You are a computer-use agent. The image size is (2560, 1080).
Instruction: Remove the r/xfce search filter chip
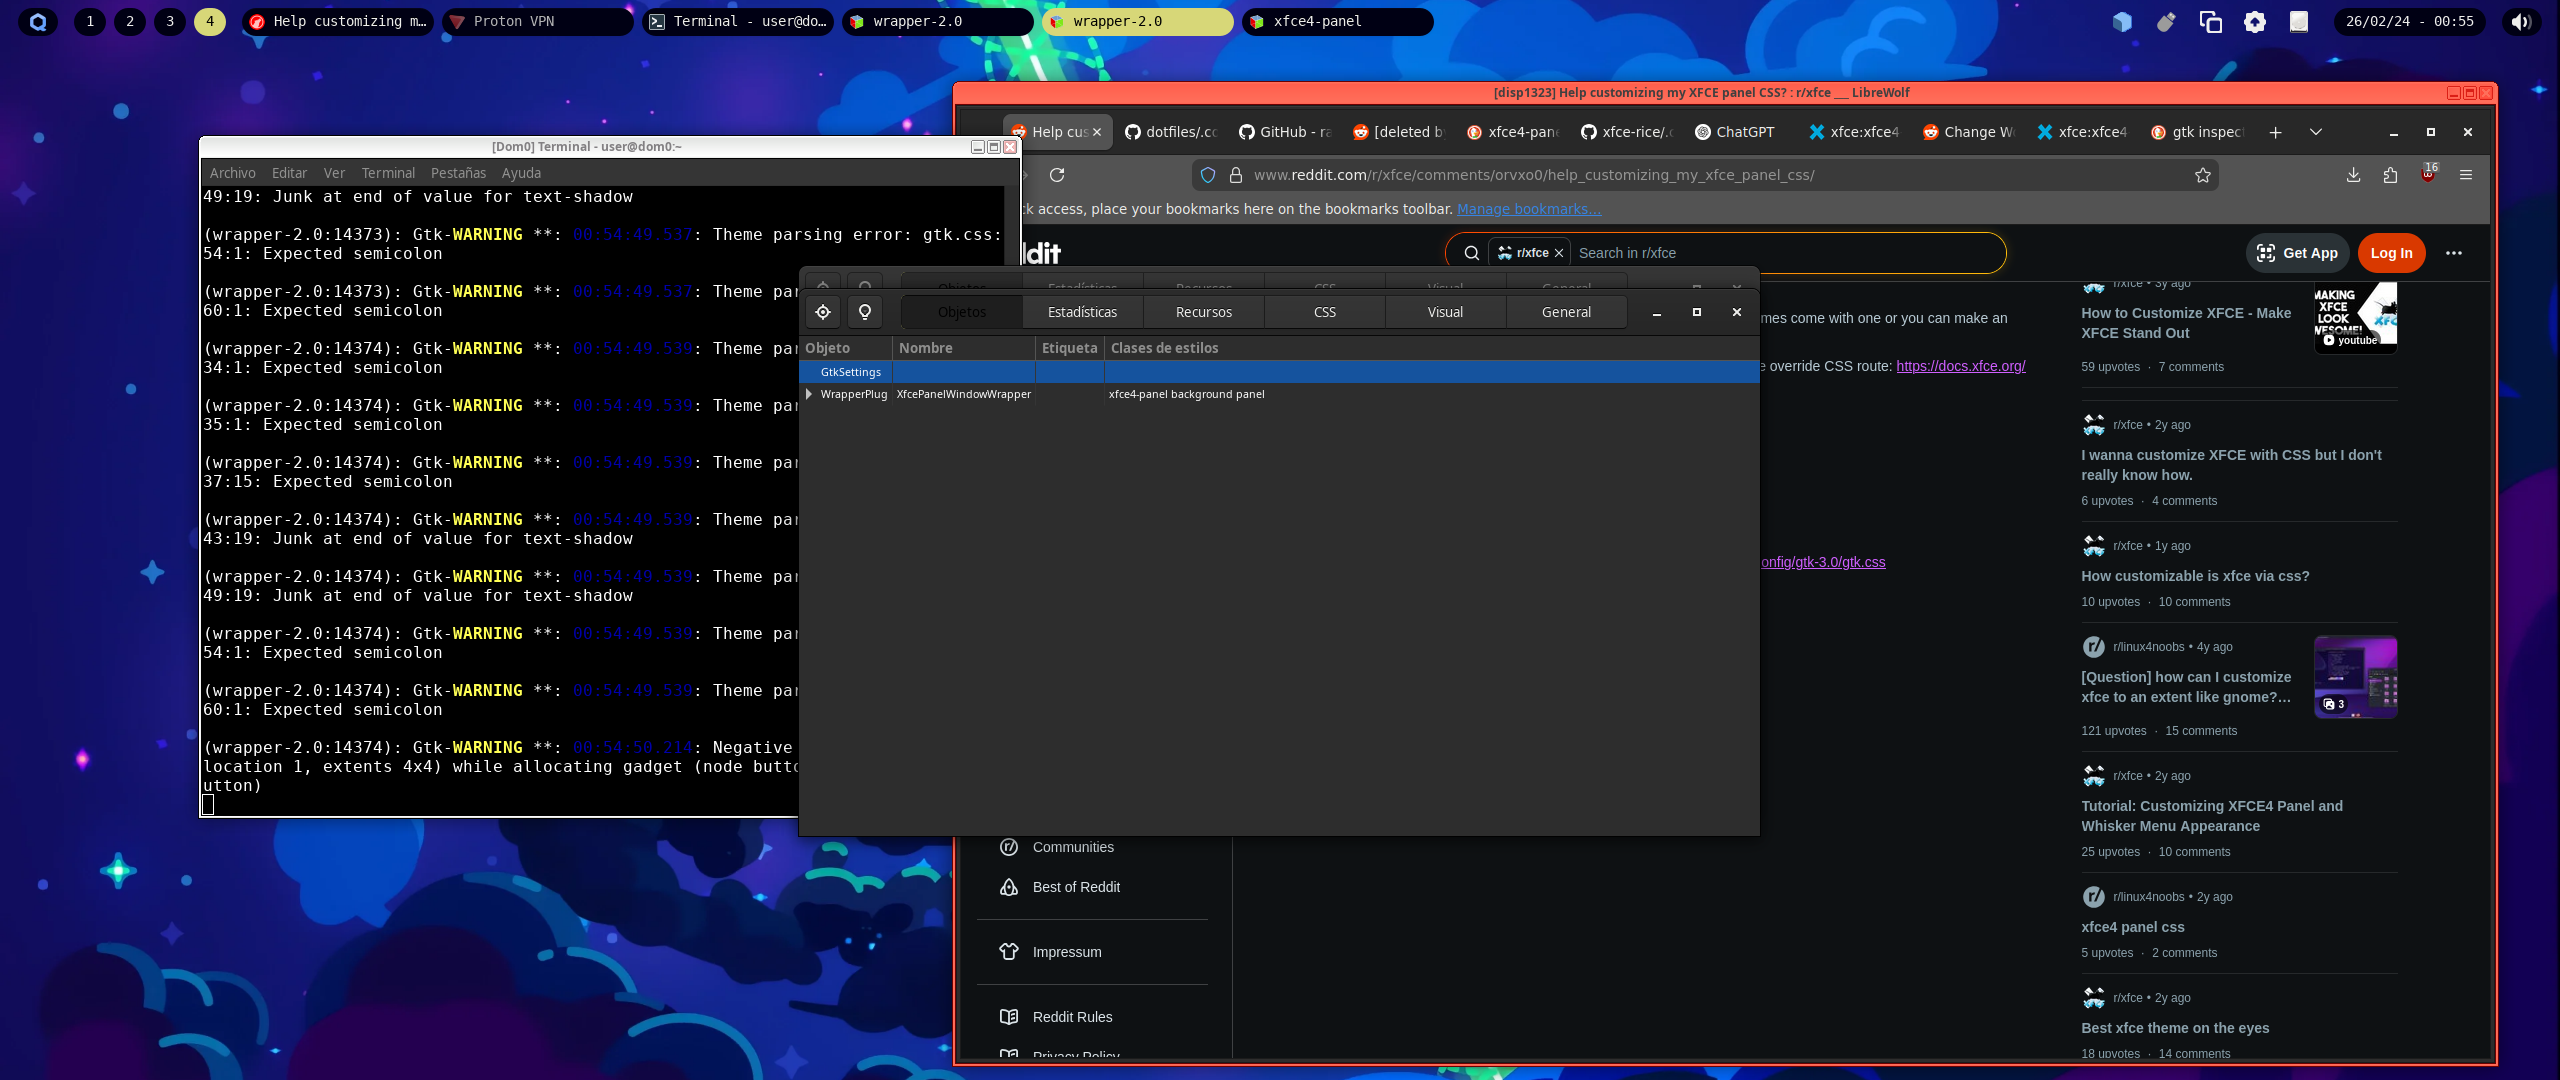[1558, 253]
